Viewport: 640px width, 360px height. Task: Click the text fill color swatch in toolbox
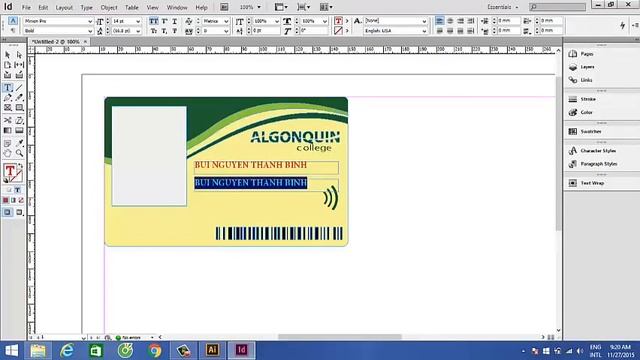click(10, 171)
